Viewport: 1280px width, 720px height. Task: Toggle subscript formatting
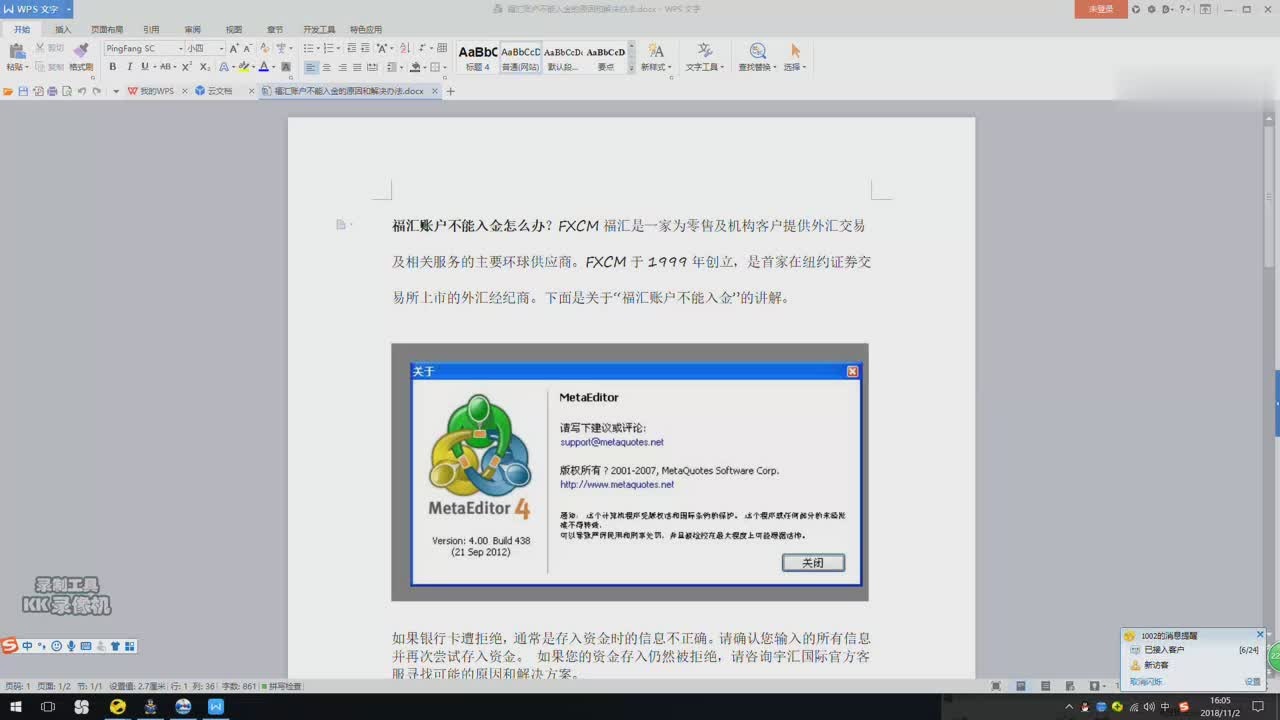205,67
